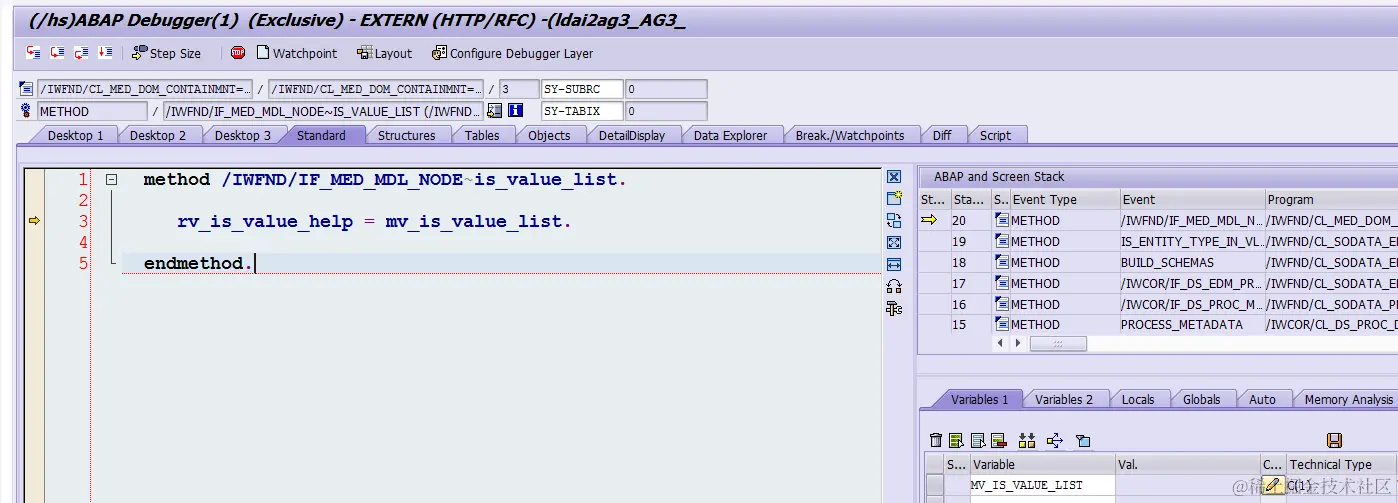
Task: Click the third variables toolbar icon (append row)
Action: 978,440
